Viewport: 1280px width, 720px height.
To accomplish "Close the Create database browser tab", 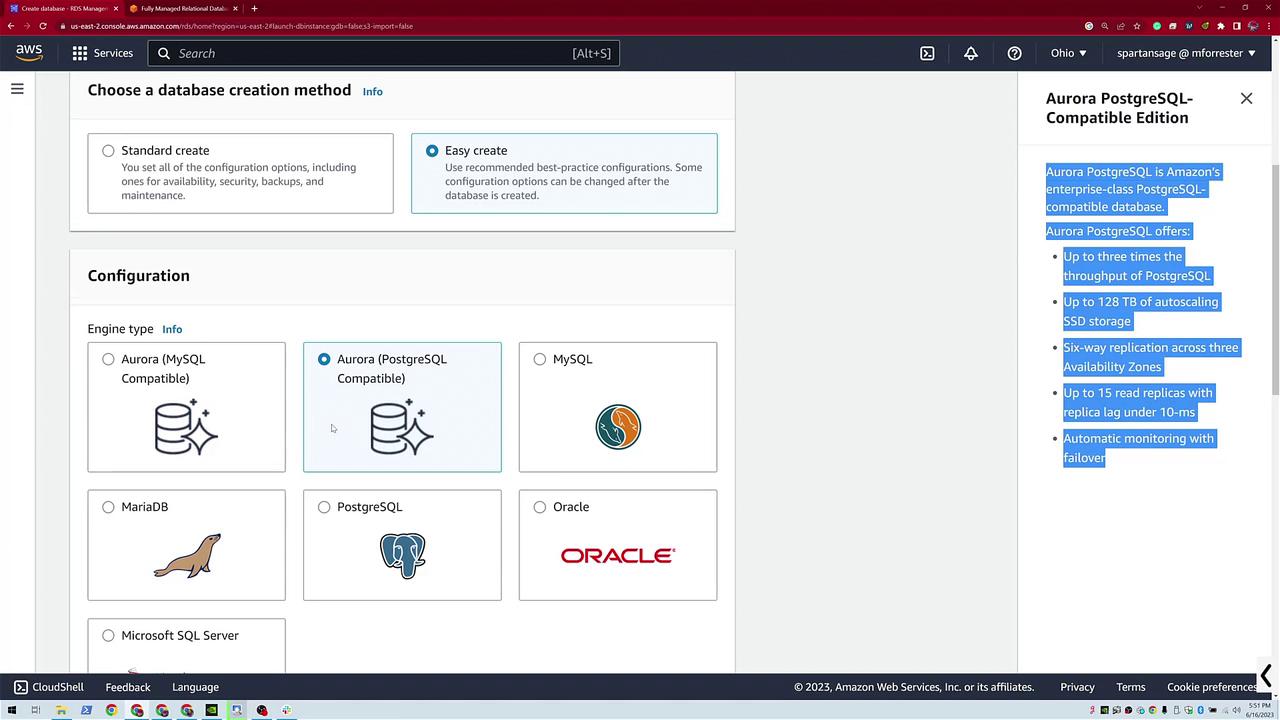I will 116,8.
